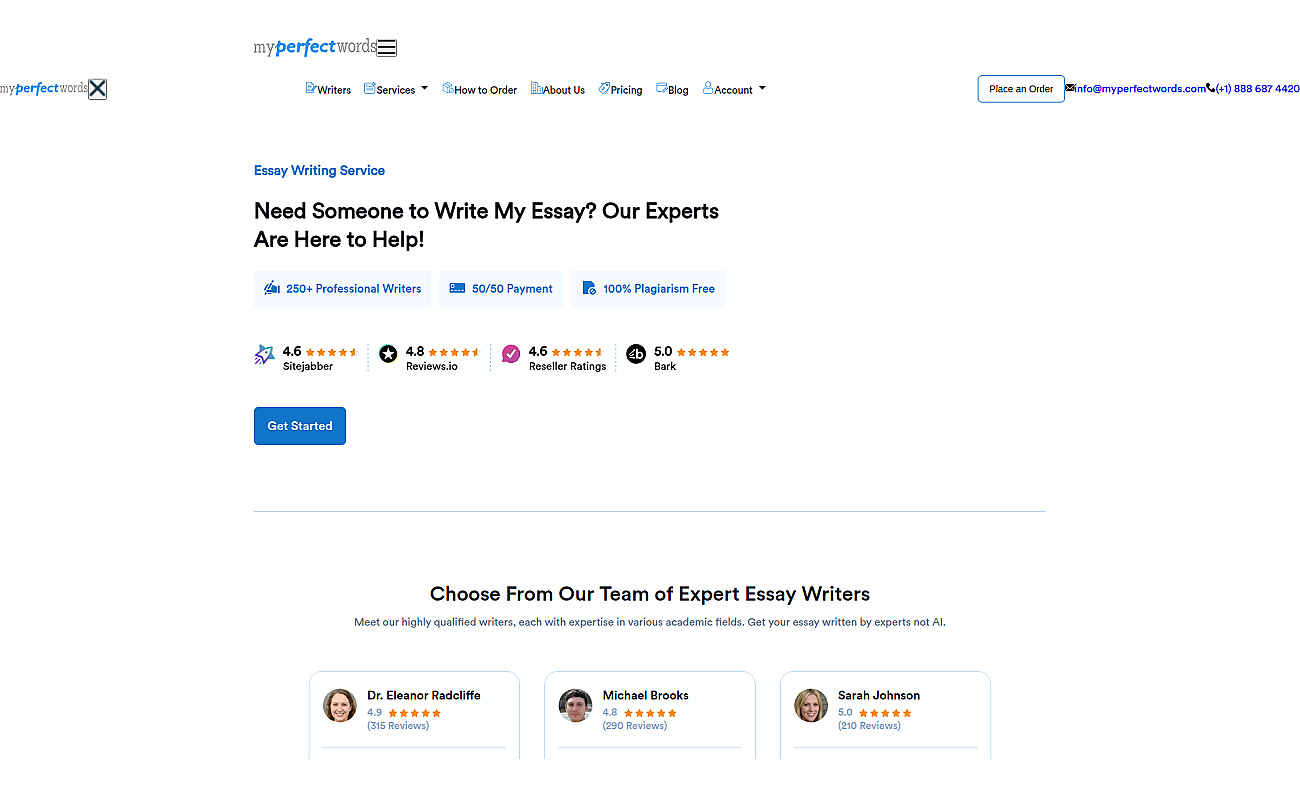Screen dimensions: 1300x788
Task: Open Sarah Johnson's writer card
Action: pyautogui.click(x=885, y=715)
